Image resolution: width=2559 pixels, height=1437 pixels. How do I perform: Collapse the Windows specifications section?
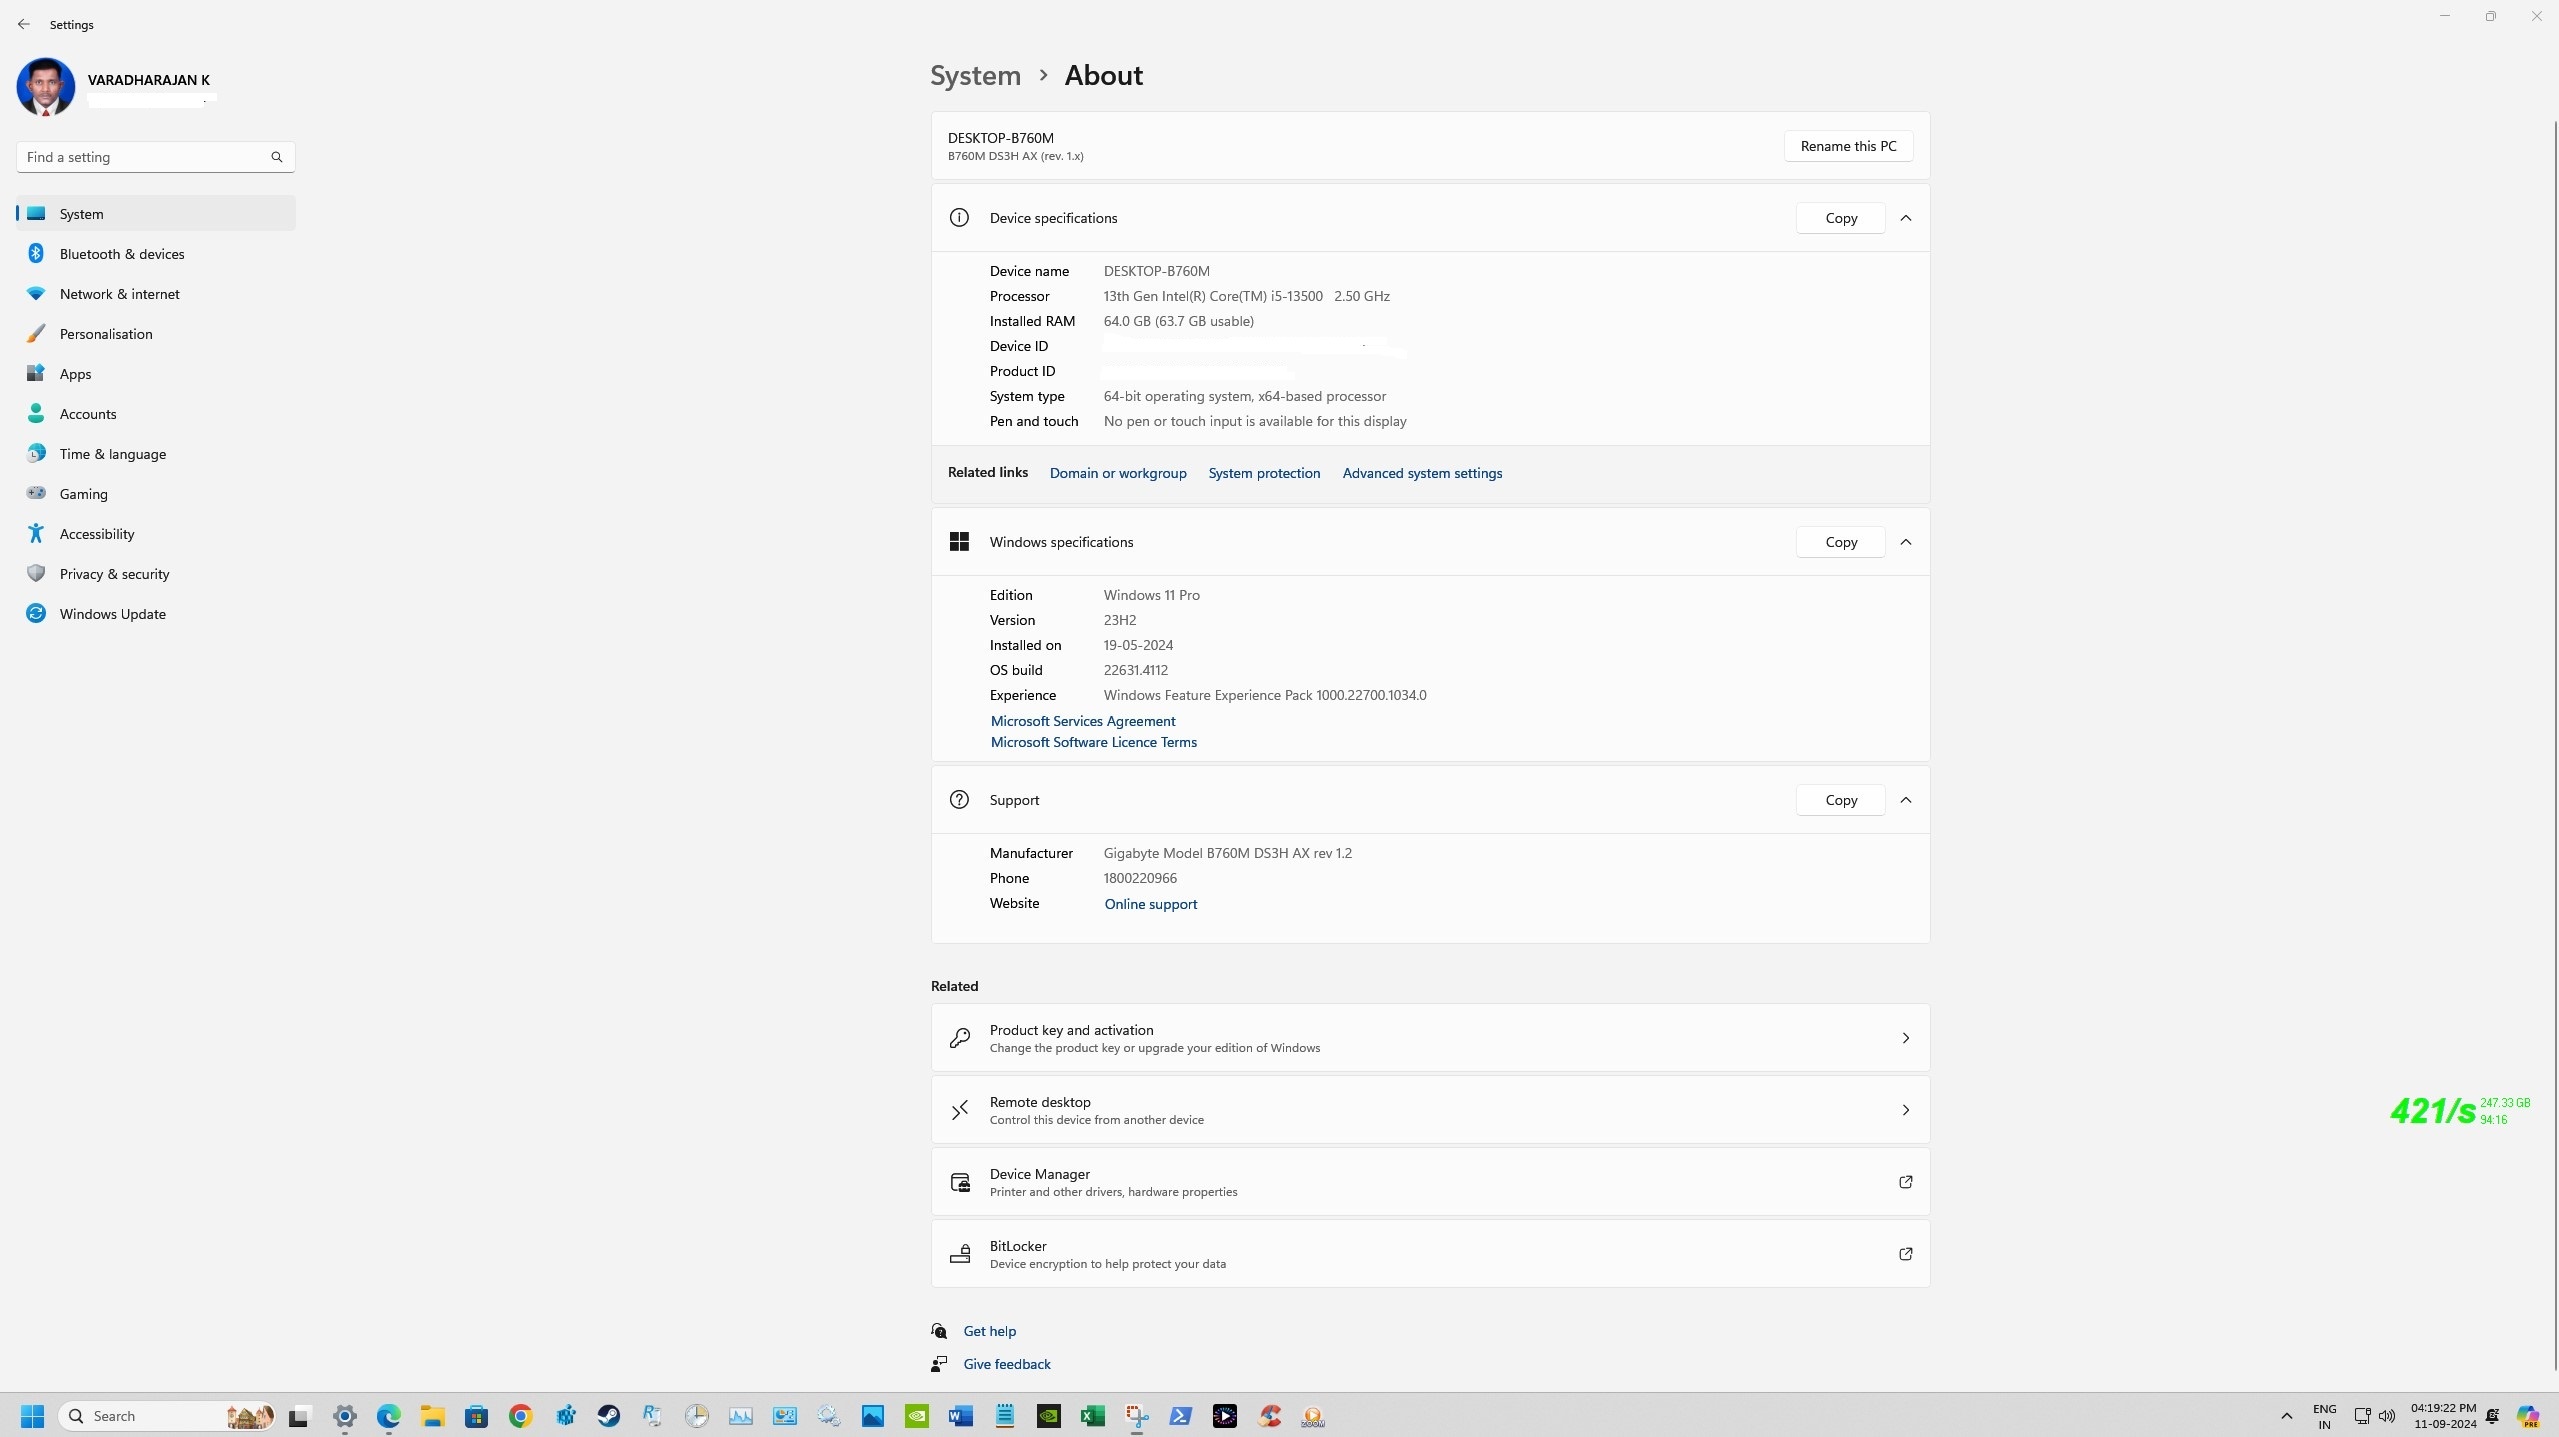(1906, 542)
